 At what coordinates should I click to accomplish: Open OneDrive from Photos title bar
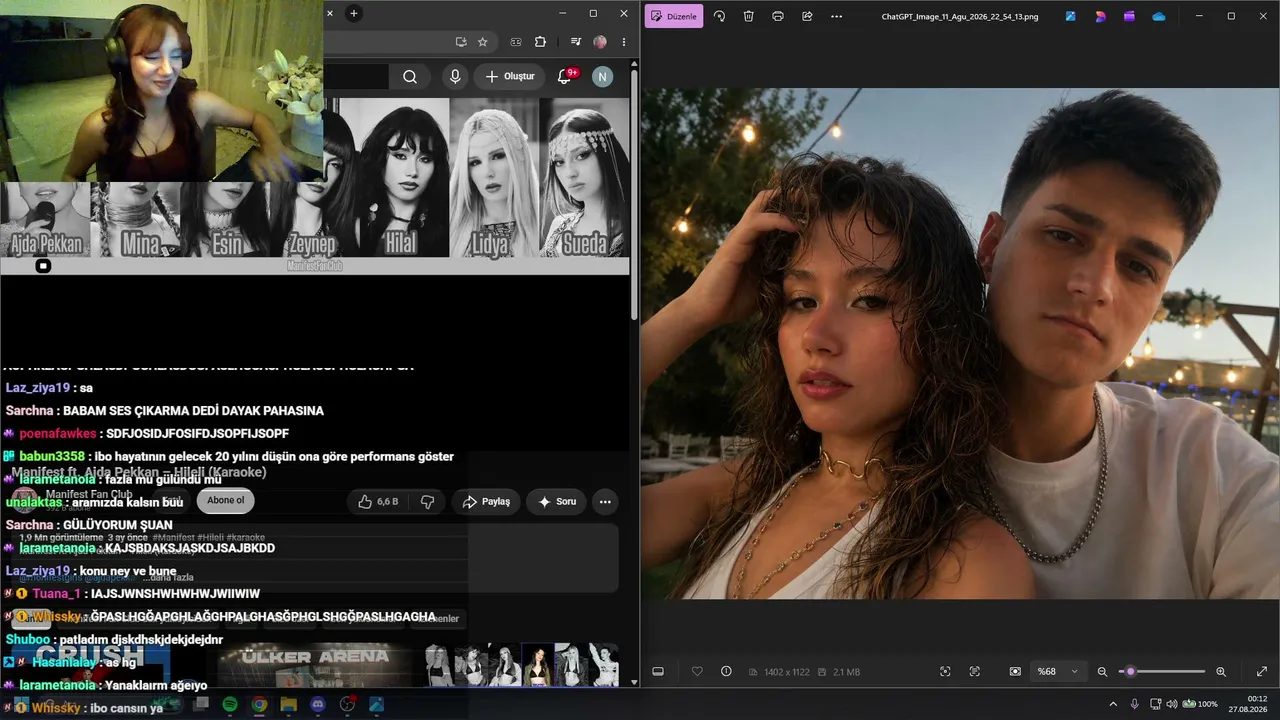(1159, 16)
